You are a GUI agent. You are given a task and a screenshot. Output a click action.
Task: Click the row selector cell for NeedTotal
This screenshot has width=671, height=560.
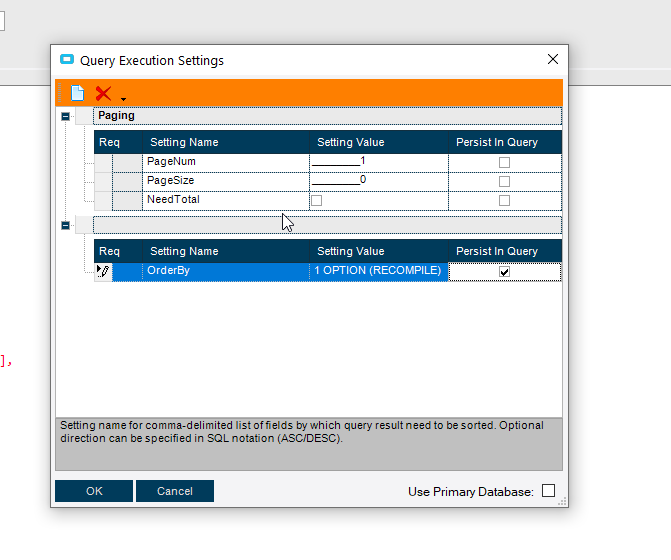coord(103,201)
